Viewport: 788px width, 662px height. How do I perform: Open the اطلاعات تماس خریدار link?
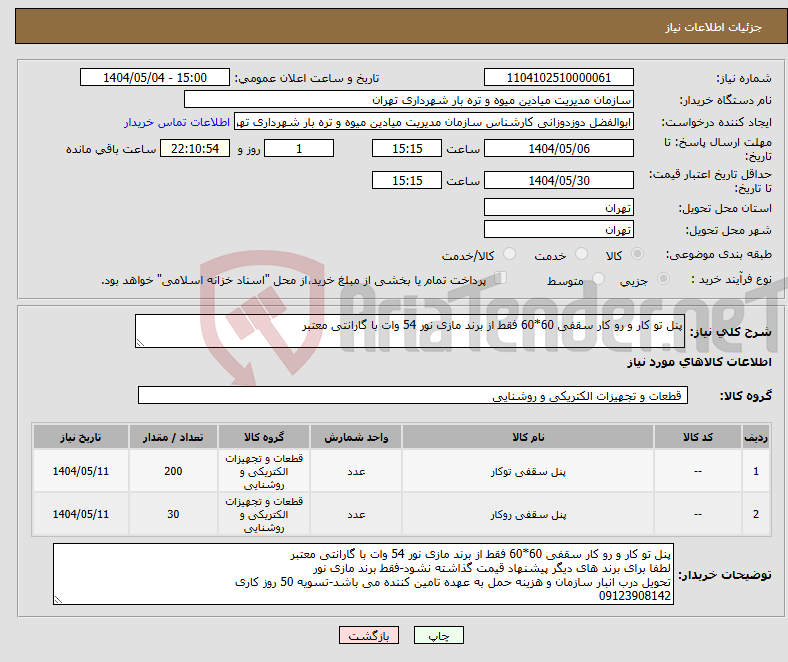[177, 122]
